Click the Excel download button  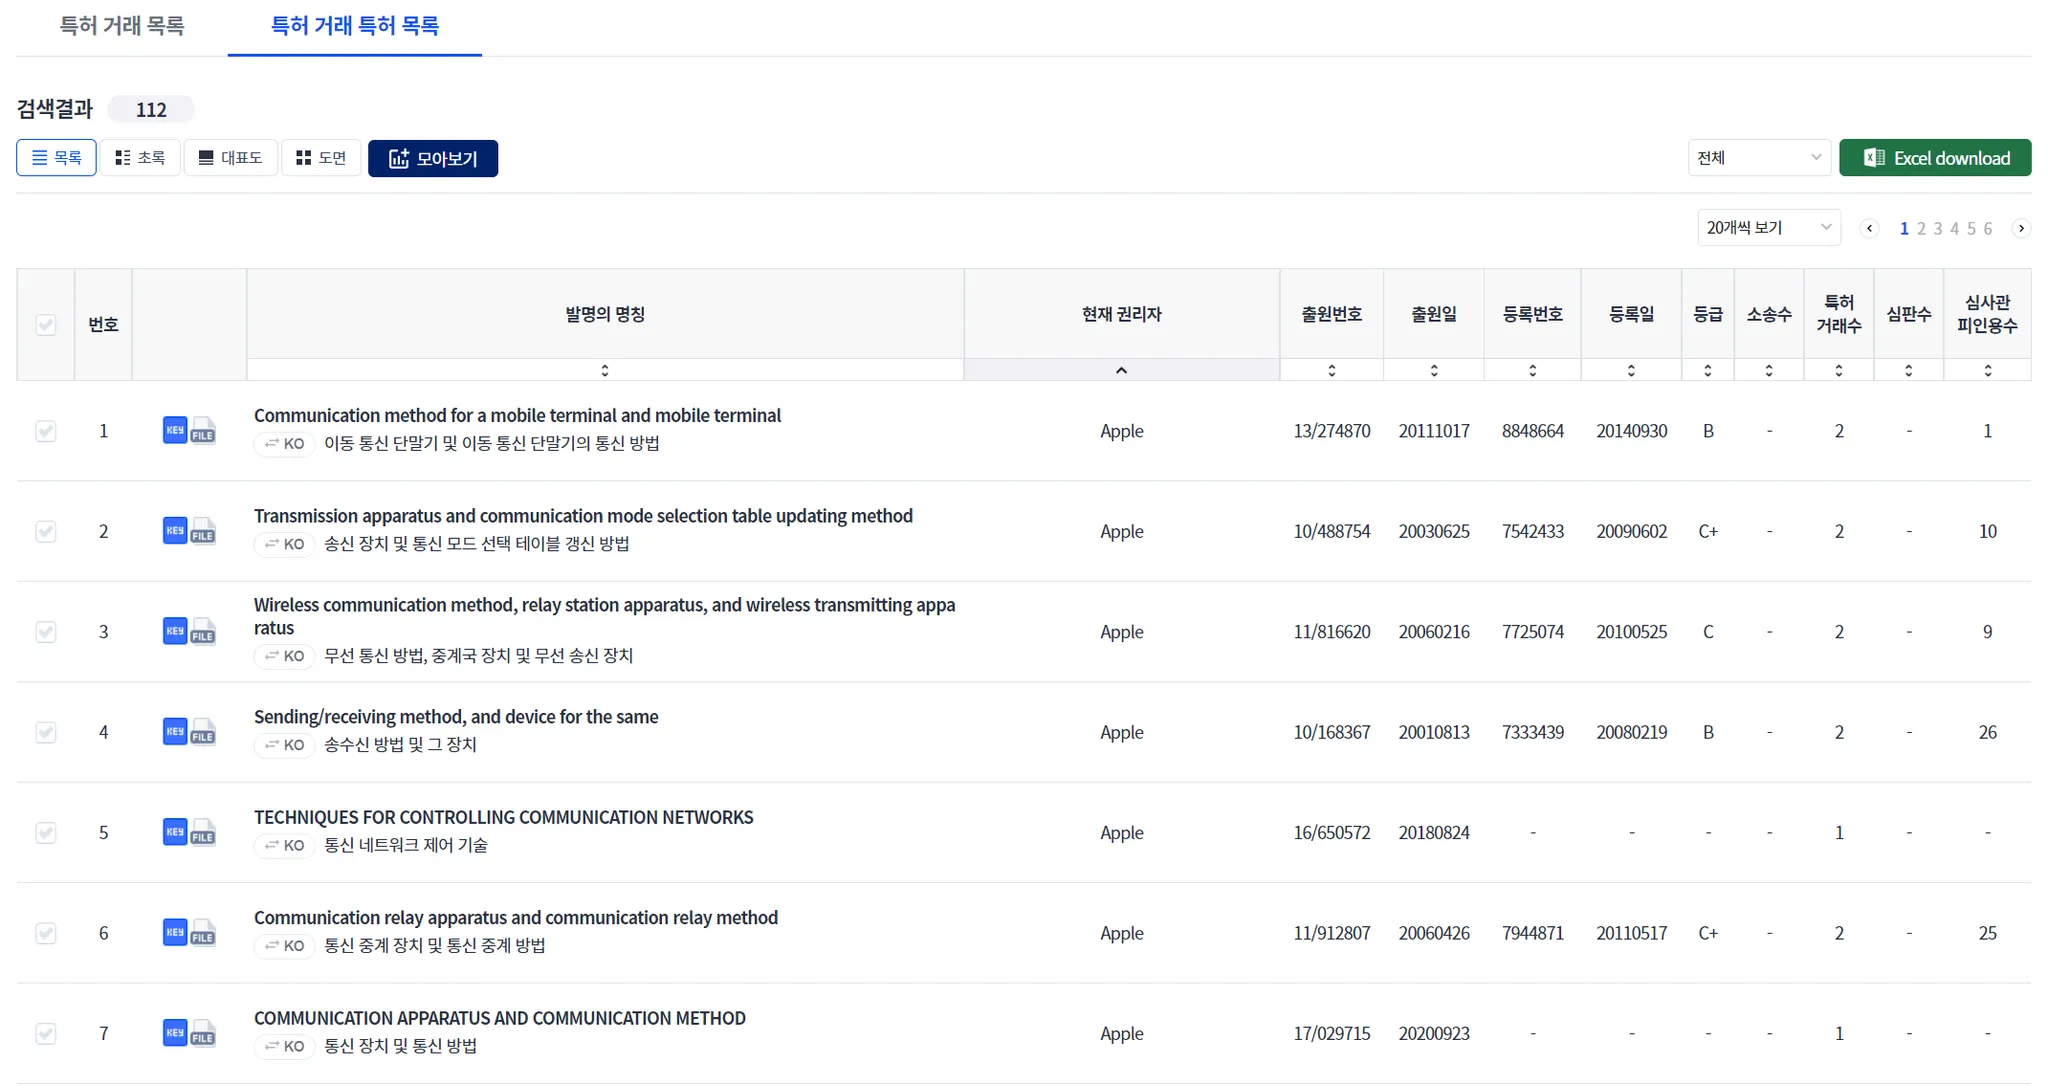coord(1935,158)
